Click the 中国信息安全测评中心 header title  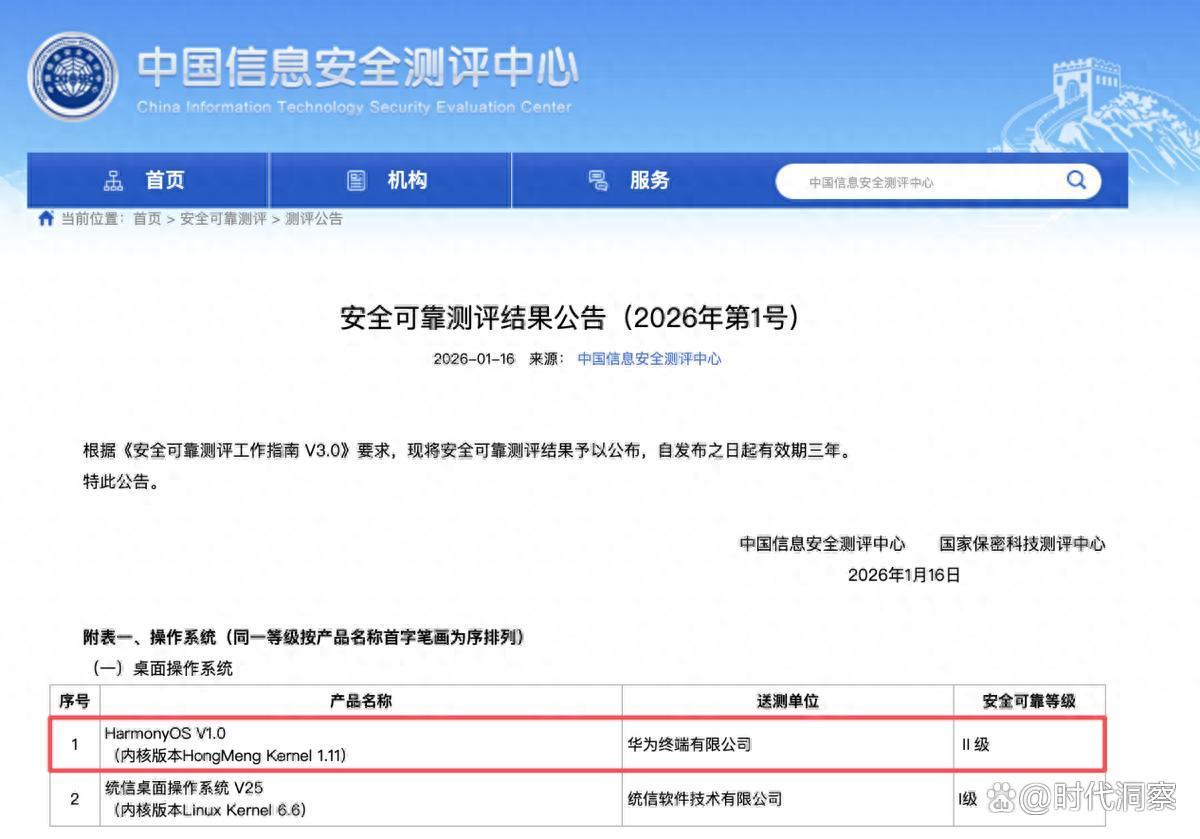pyautogui.click(x=357, y=68)
